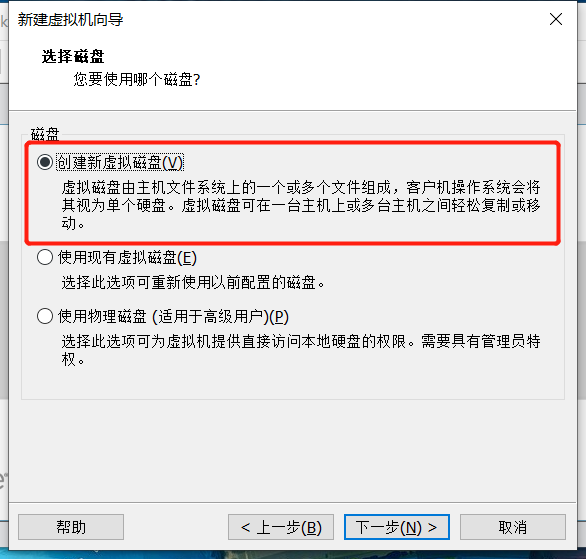Click the physical disk administrator privilege description

click(x=301, y=350)
